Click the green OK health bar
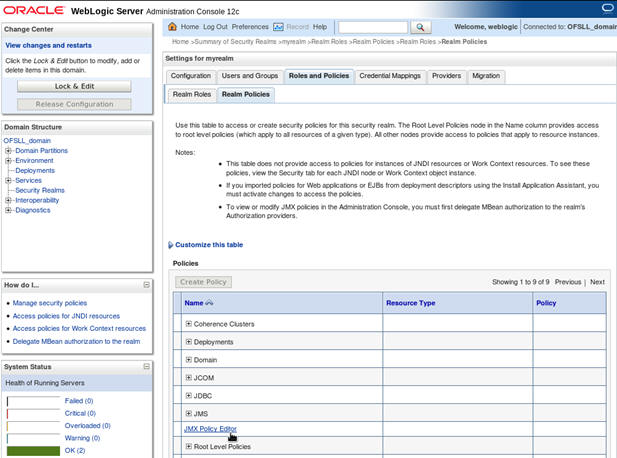This screenshot has width=617, height=458. [33, 451]
